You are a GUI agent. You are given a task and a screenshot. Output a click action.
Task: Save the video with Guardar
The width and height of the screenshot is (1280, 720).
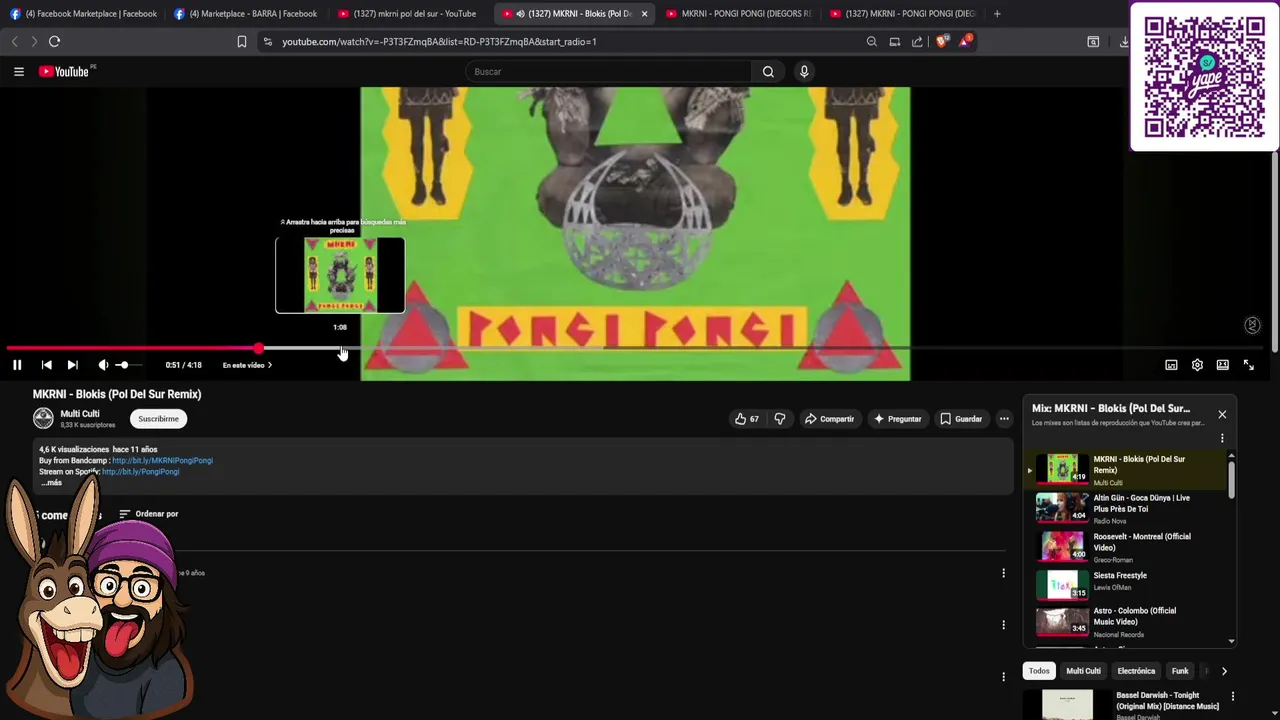pyautogui.click(x=961, y=419)
